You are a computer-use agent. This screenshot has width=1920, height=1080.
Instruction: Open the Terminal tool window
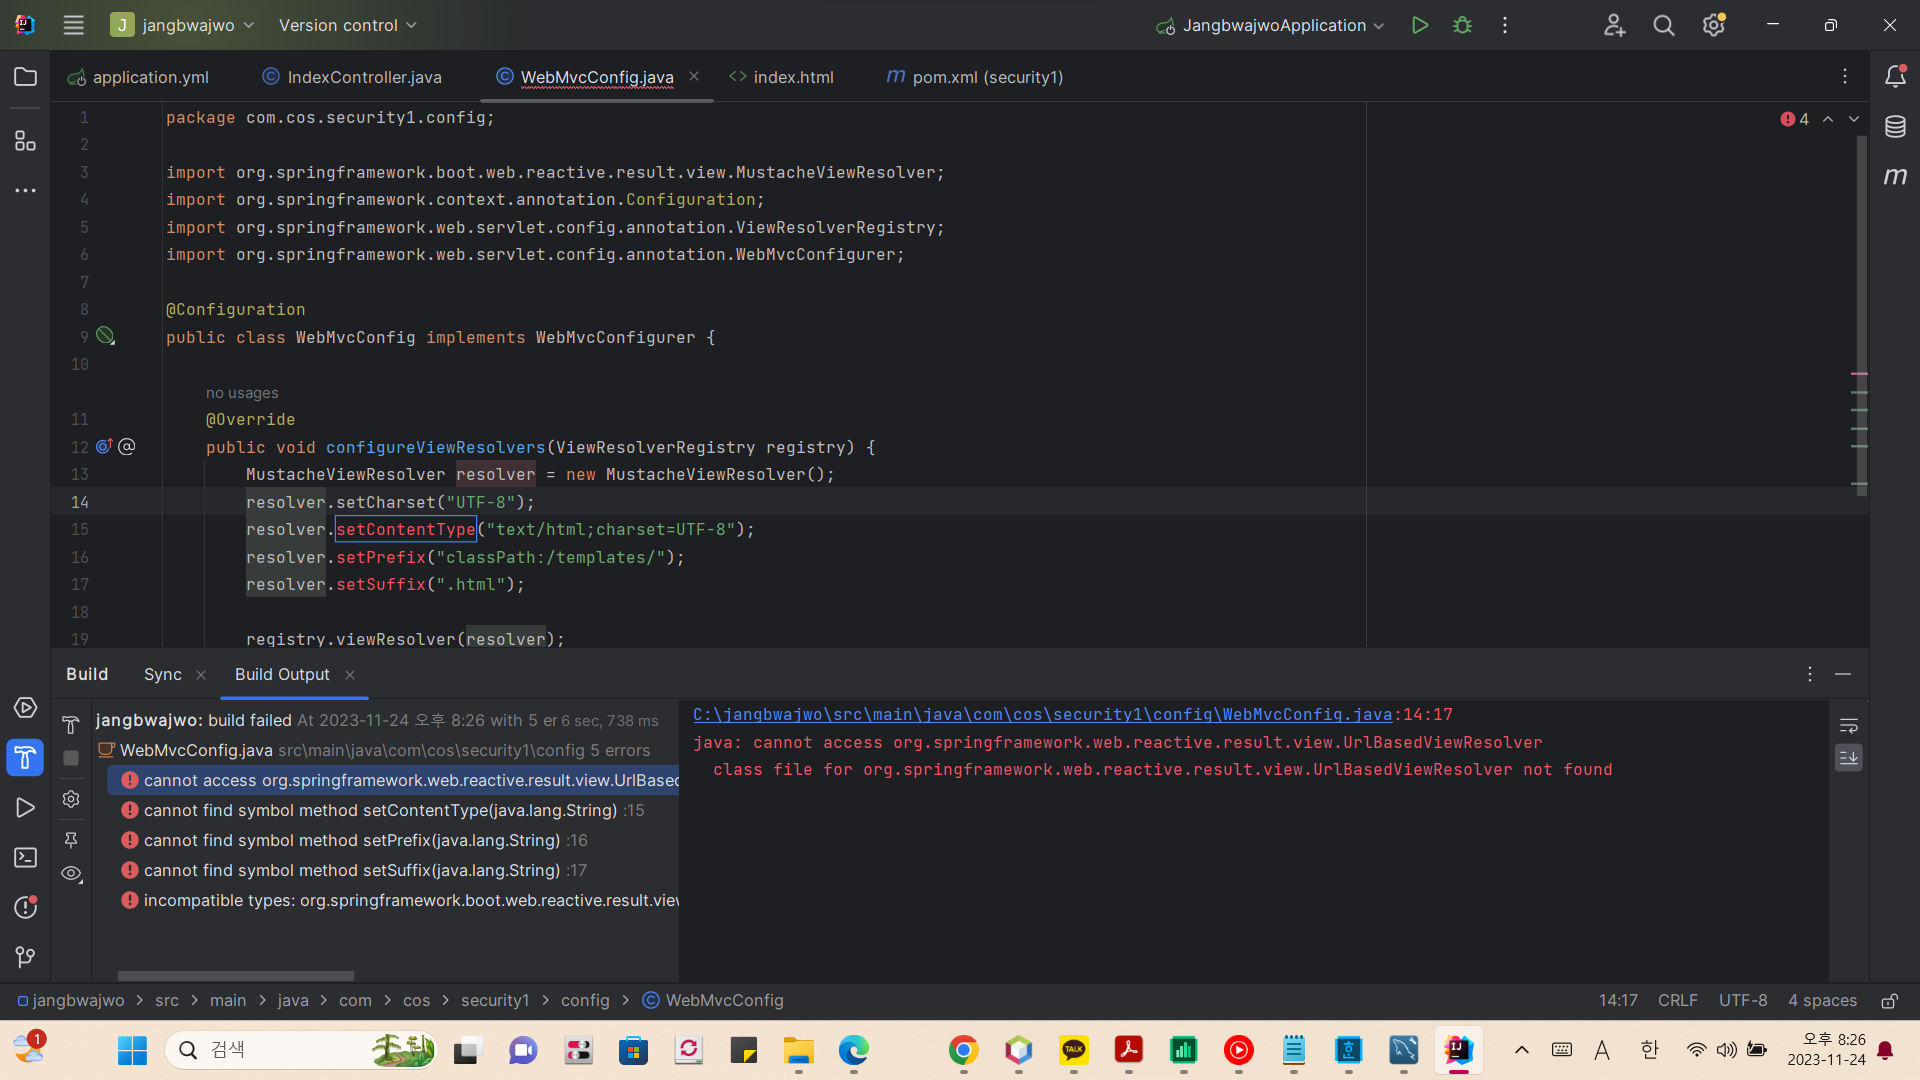tap(26, 858)
